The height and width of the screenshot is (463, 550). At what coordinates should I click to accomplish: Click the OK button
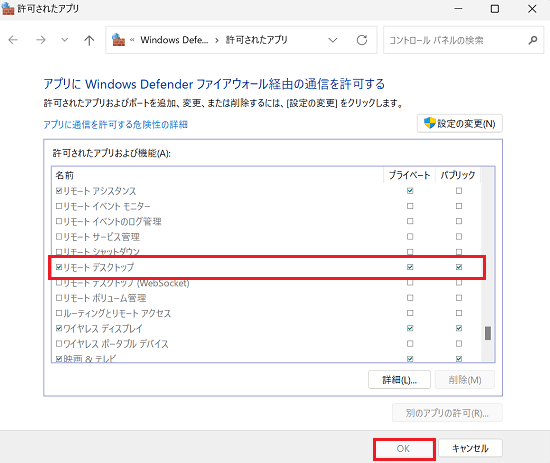coord(404,449)
